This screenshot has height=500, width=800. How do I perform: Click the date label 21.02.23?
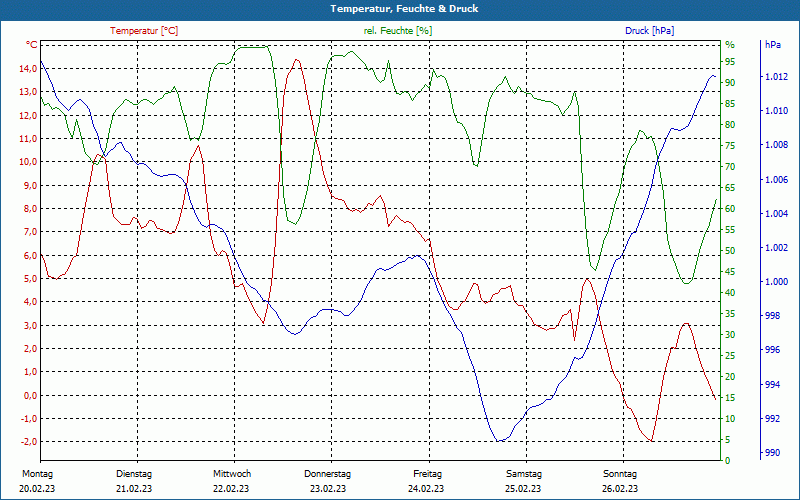(x=134, y=489)
